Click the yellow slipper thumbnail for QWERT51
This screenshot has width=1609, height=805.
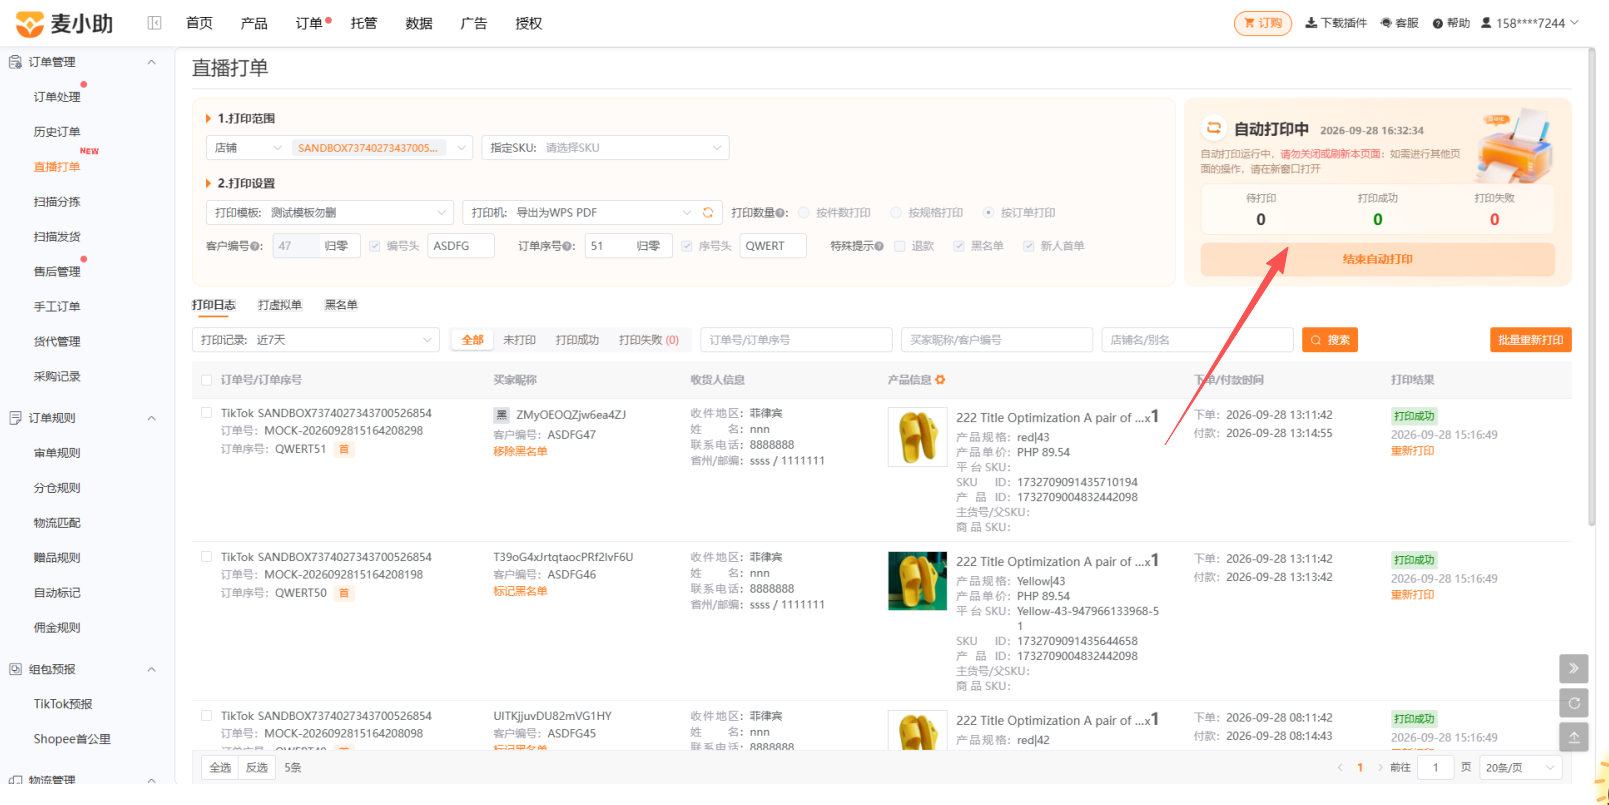click(917, 437)
